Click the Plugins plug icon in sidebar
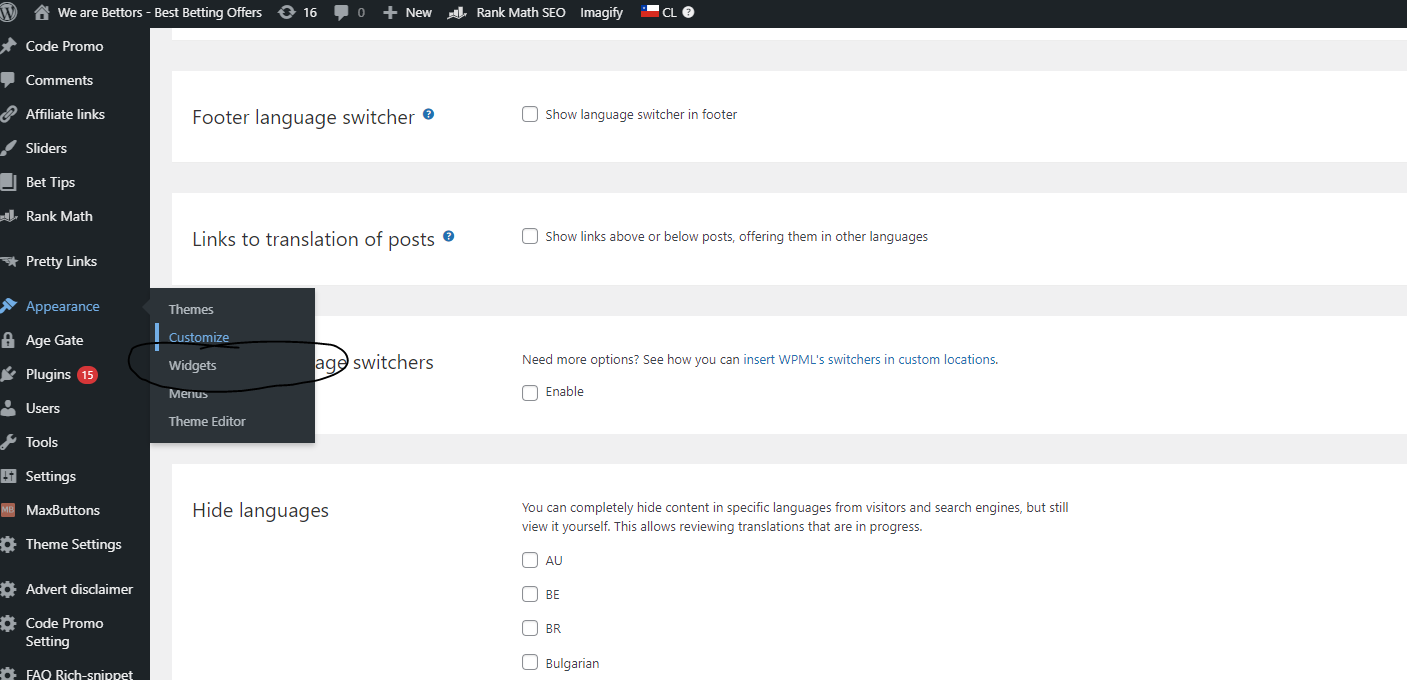Screen dimensions: 1407x680 click(x=9, y=374)
